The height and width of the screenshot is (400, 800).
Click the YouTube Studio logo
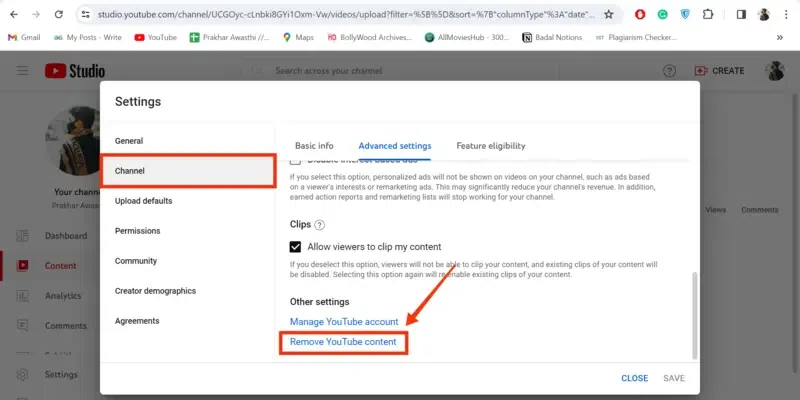click(x=75, y=71)
